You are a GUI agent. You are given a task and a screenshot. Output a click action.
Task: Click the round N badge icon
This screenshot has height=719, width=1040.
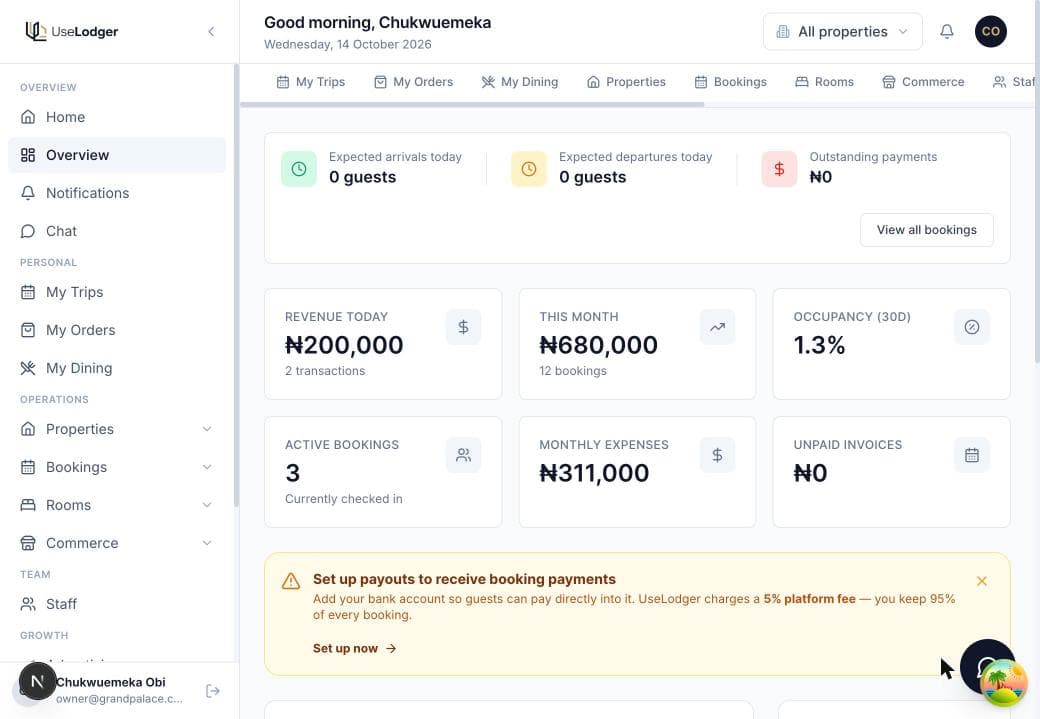click(x=37, y=681)
